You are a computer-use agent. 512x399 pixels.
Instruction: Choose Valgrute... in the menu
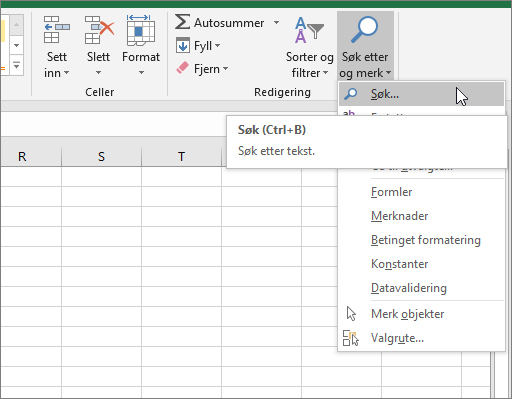pyautogui.click(x=421, y=338)
